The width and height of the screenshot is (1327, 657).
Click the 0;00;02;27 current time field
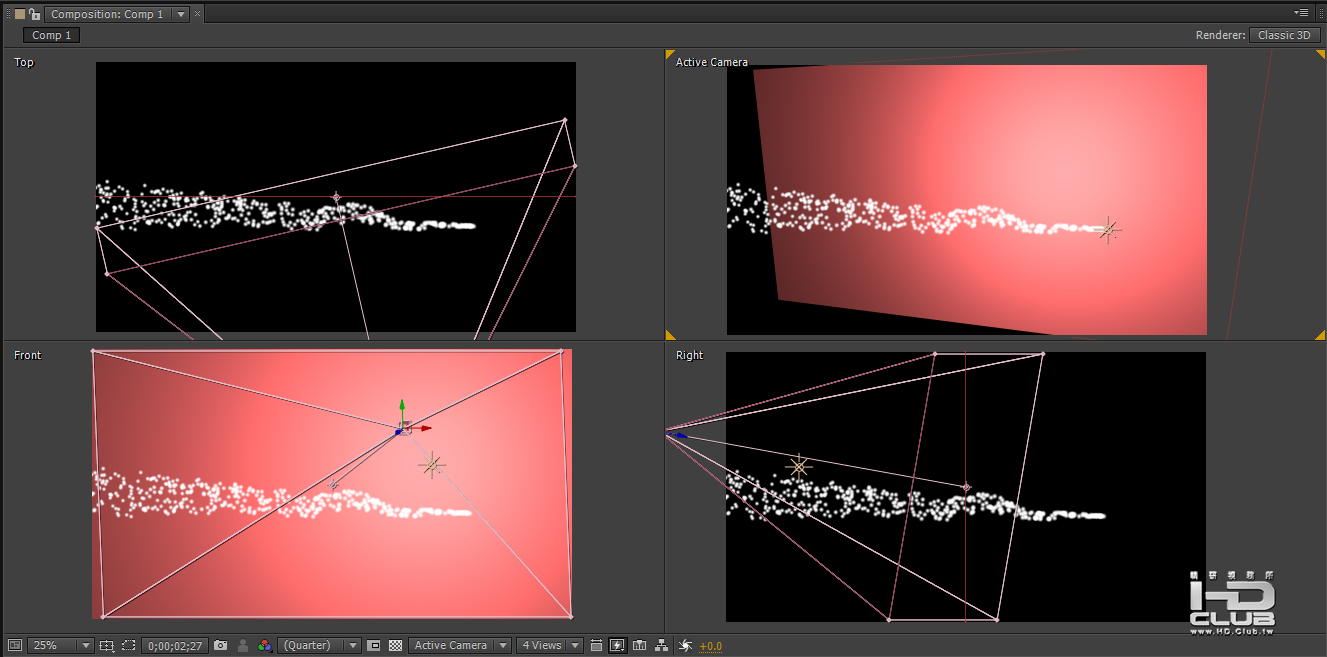[175, 646]
